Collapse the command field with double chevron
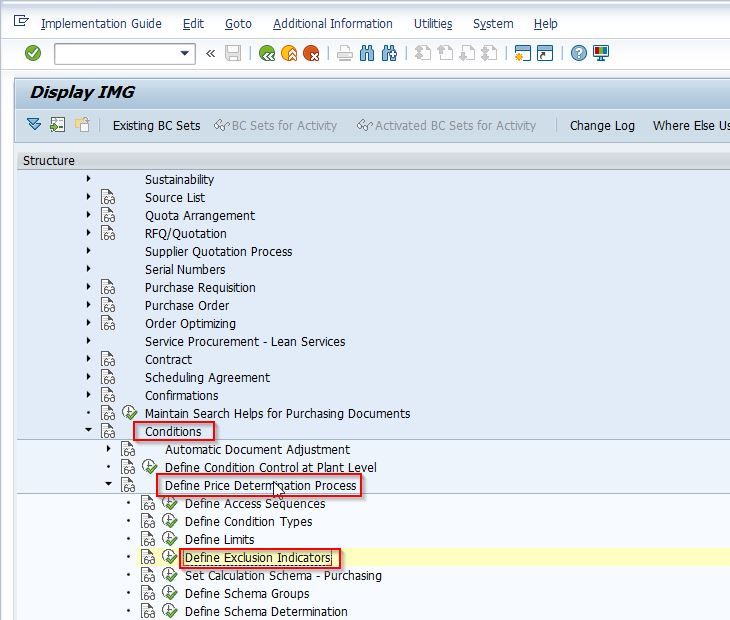730x620 pixels. point(210,54)
